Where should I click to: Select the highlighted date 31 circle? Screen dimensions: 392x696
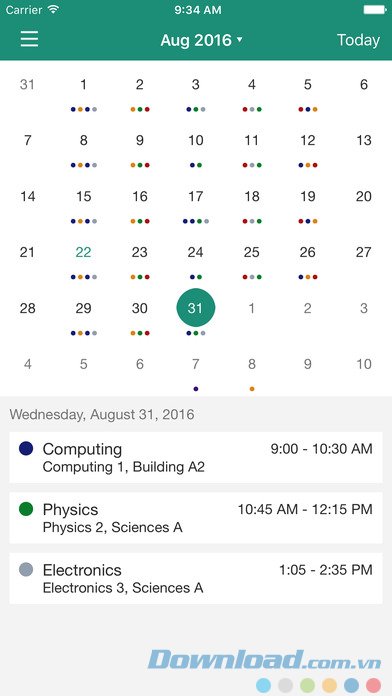coord(196,308)
